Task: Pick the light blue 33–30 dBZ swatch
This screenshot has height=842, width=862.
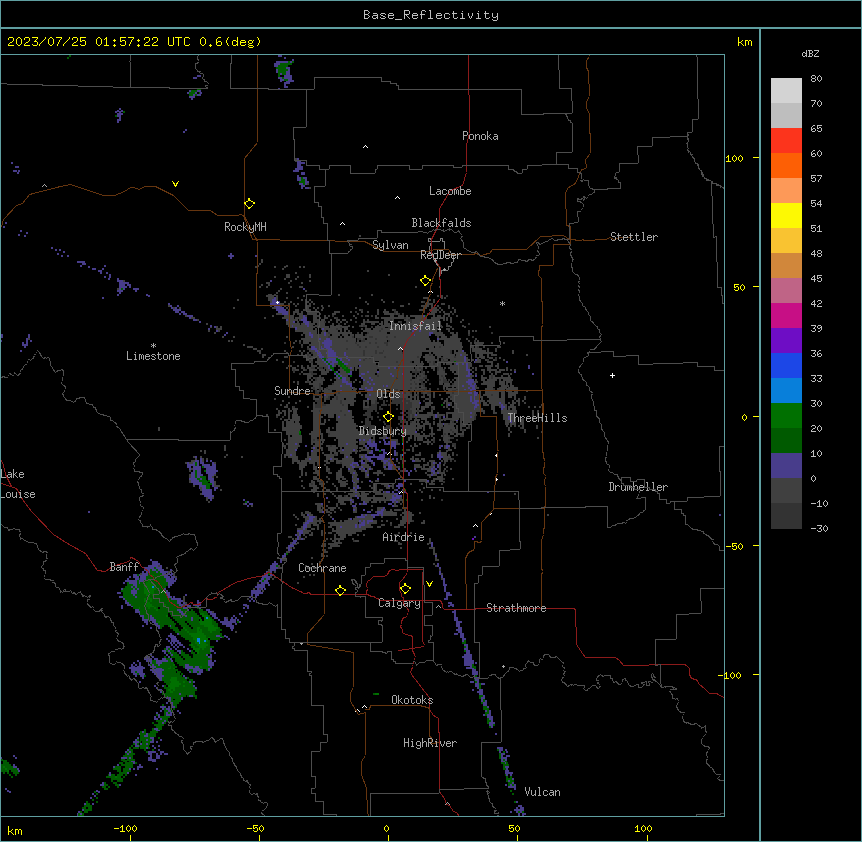Action: 786,391
